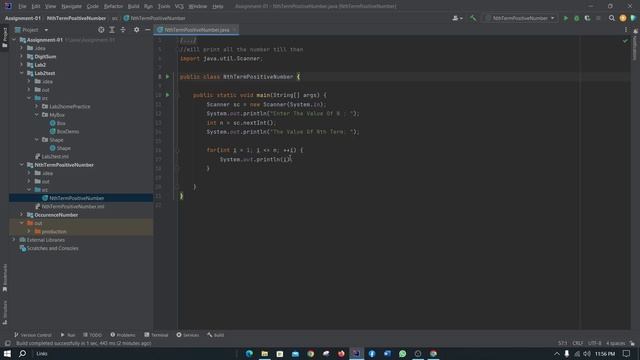Open the Problems tool window

(x=122, y=335)
